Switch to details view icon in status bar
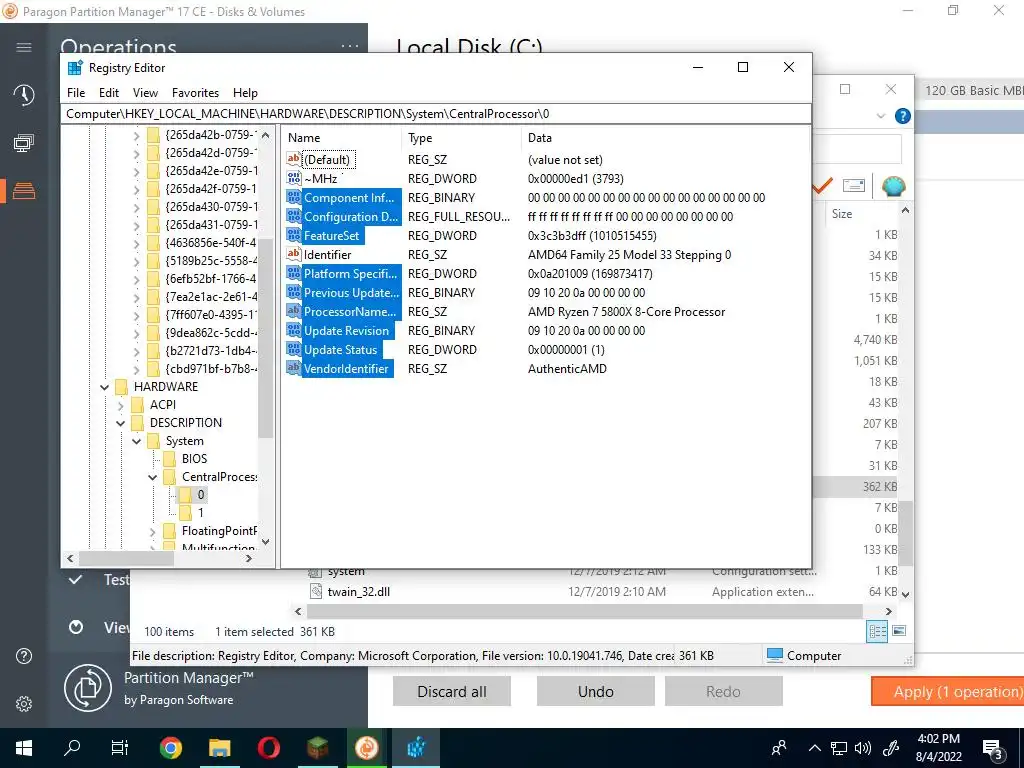The width and height of the screenshot is (1024, 768). [x=877, y=631]
